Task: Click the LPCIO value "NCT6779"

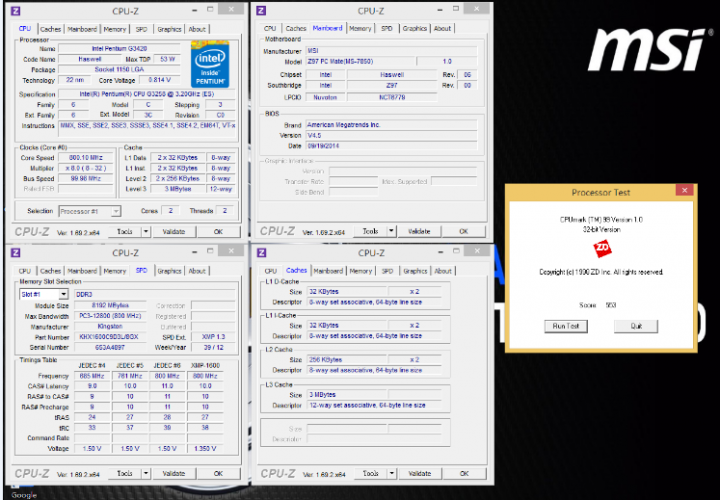Action: pyautogui.click(x=392, y=97)
